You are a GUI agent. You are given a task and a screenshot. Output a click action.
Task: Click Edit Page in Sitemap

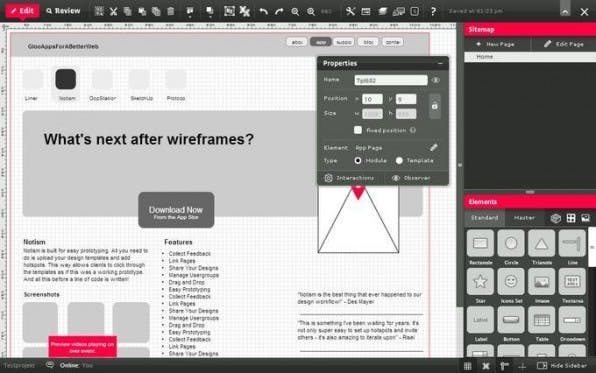point(564,44)
